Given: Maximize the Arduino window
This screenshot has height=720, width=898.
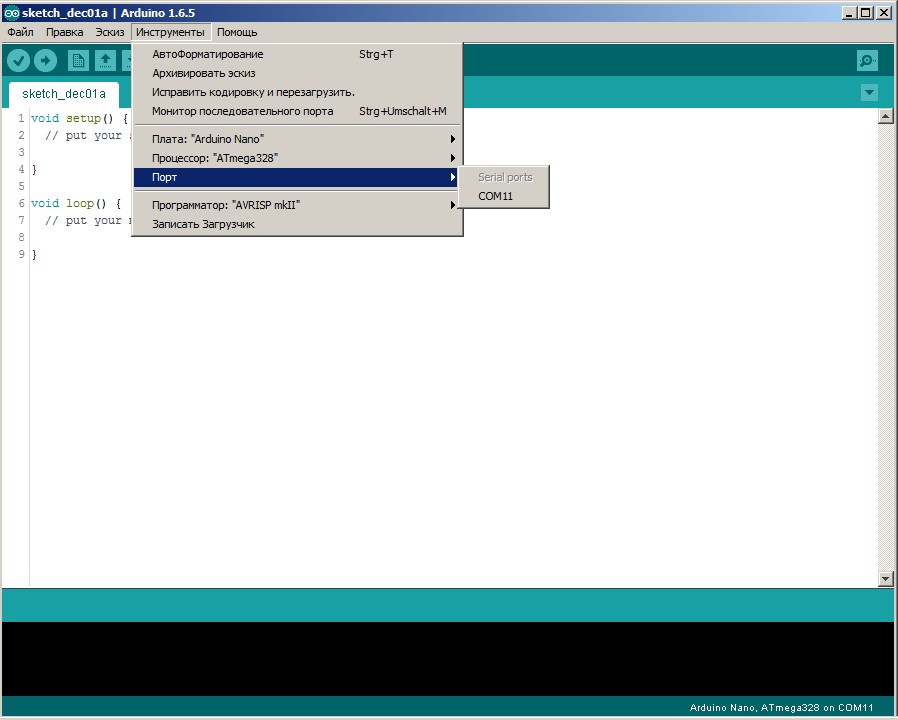Looking at the screenshot, I should pyautogui.click(x=866, y=13).
